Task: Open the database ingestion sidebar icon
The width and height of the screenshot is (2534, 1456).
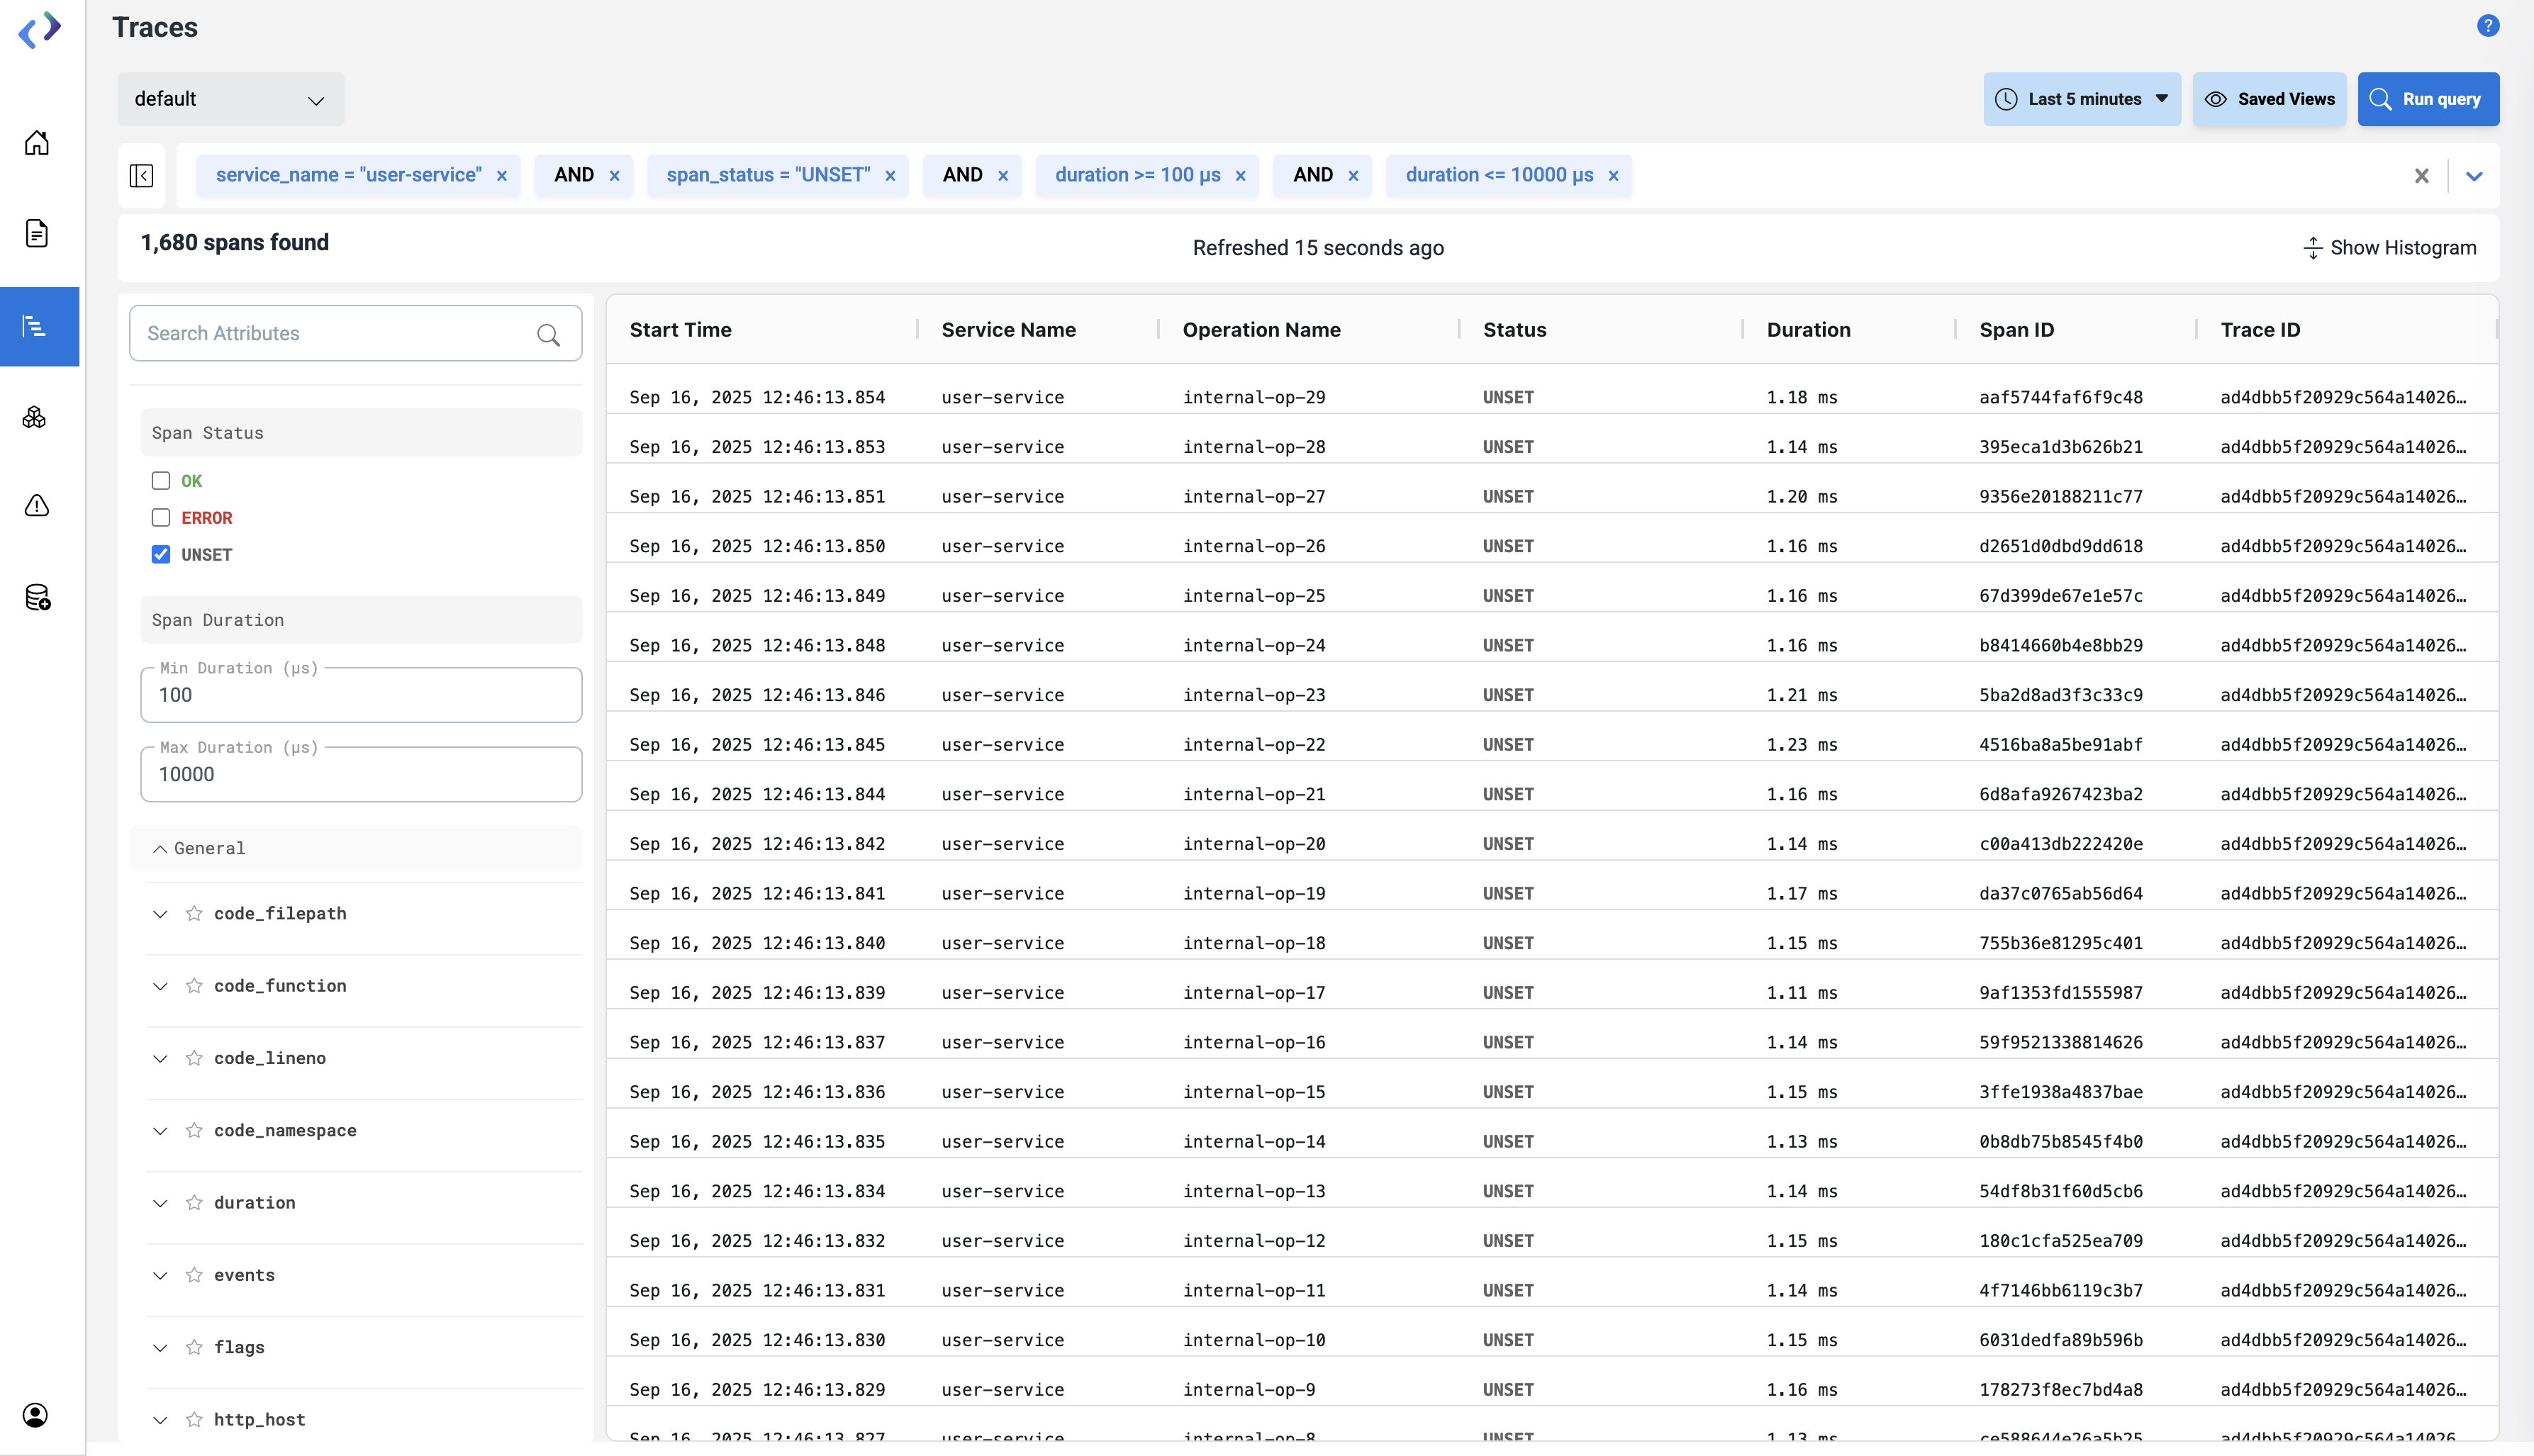Action: pyautogui.click(x=37, y=598)
